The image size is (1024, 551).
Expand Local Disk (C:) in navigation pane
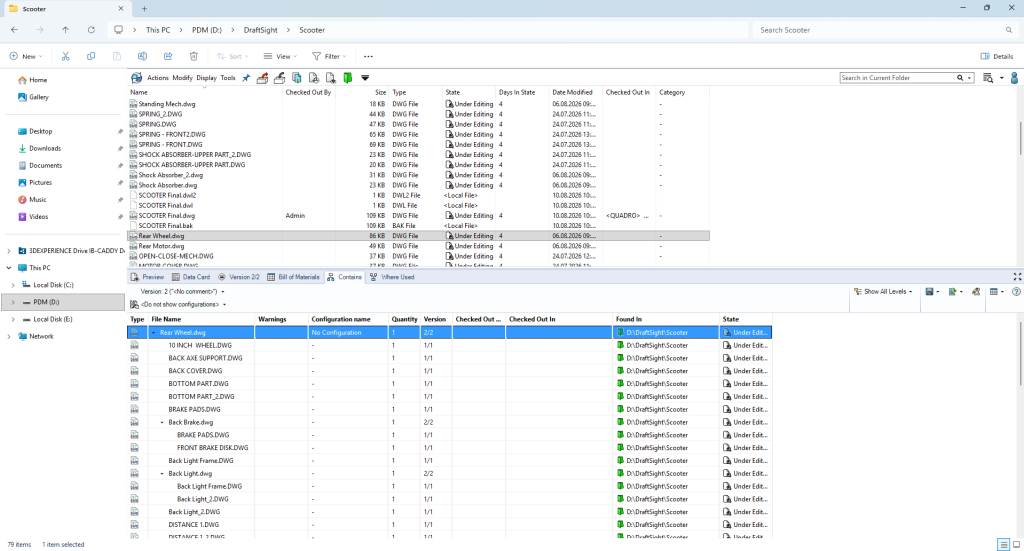(x=12, y=285)
